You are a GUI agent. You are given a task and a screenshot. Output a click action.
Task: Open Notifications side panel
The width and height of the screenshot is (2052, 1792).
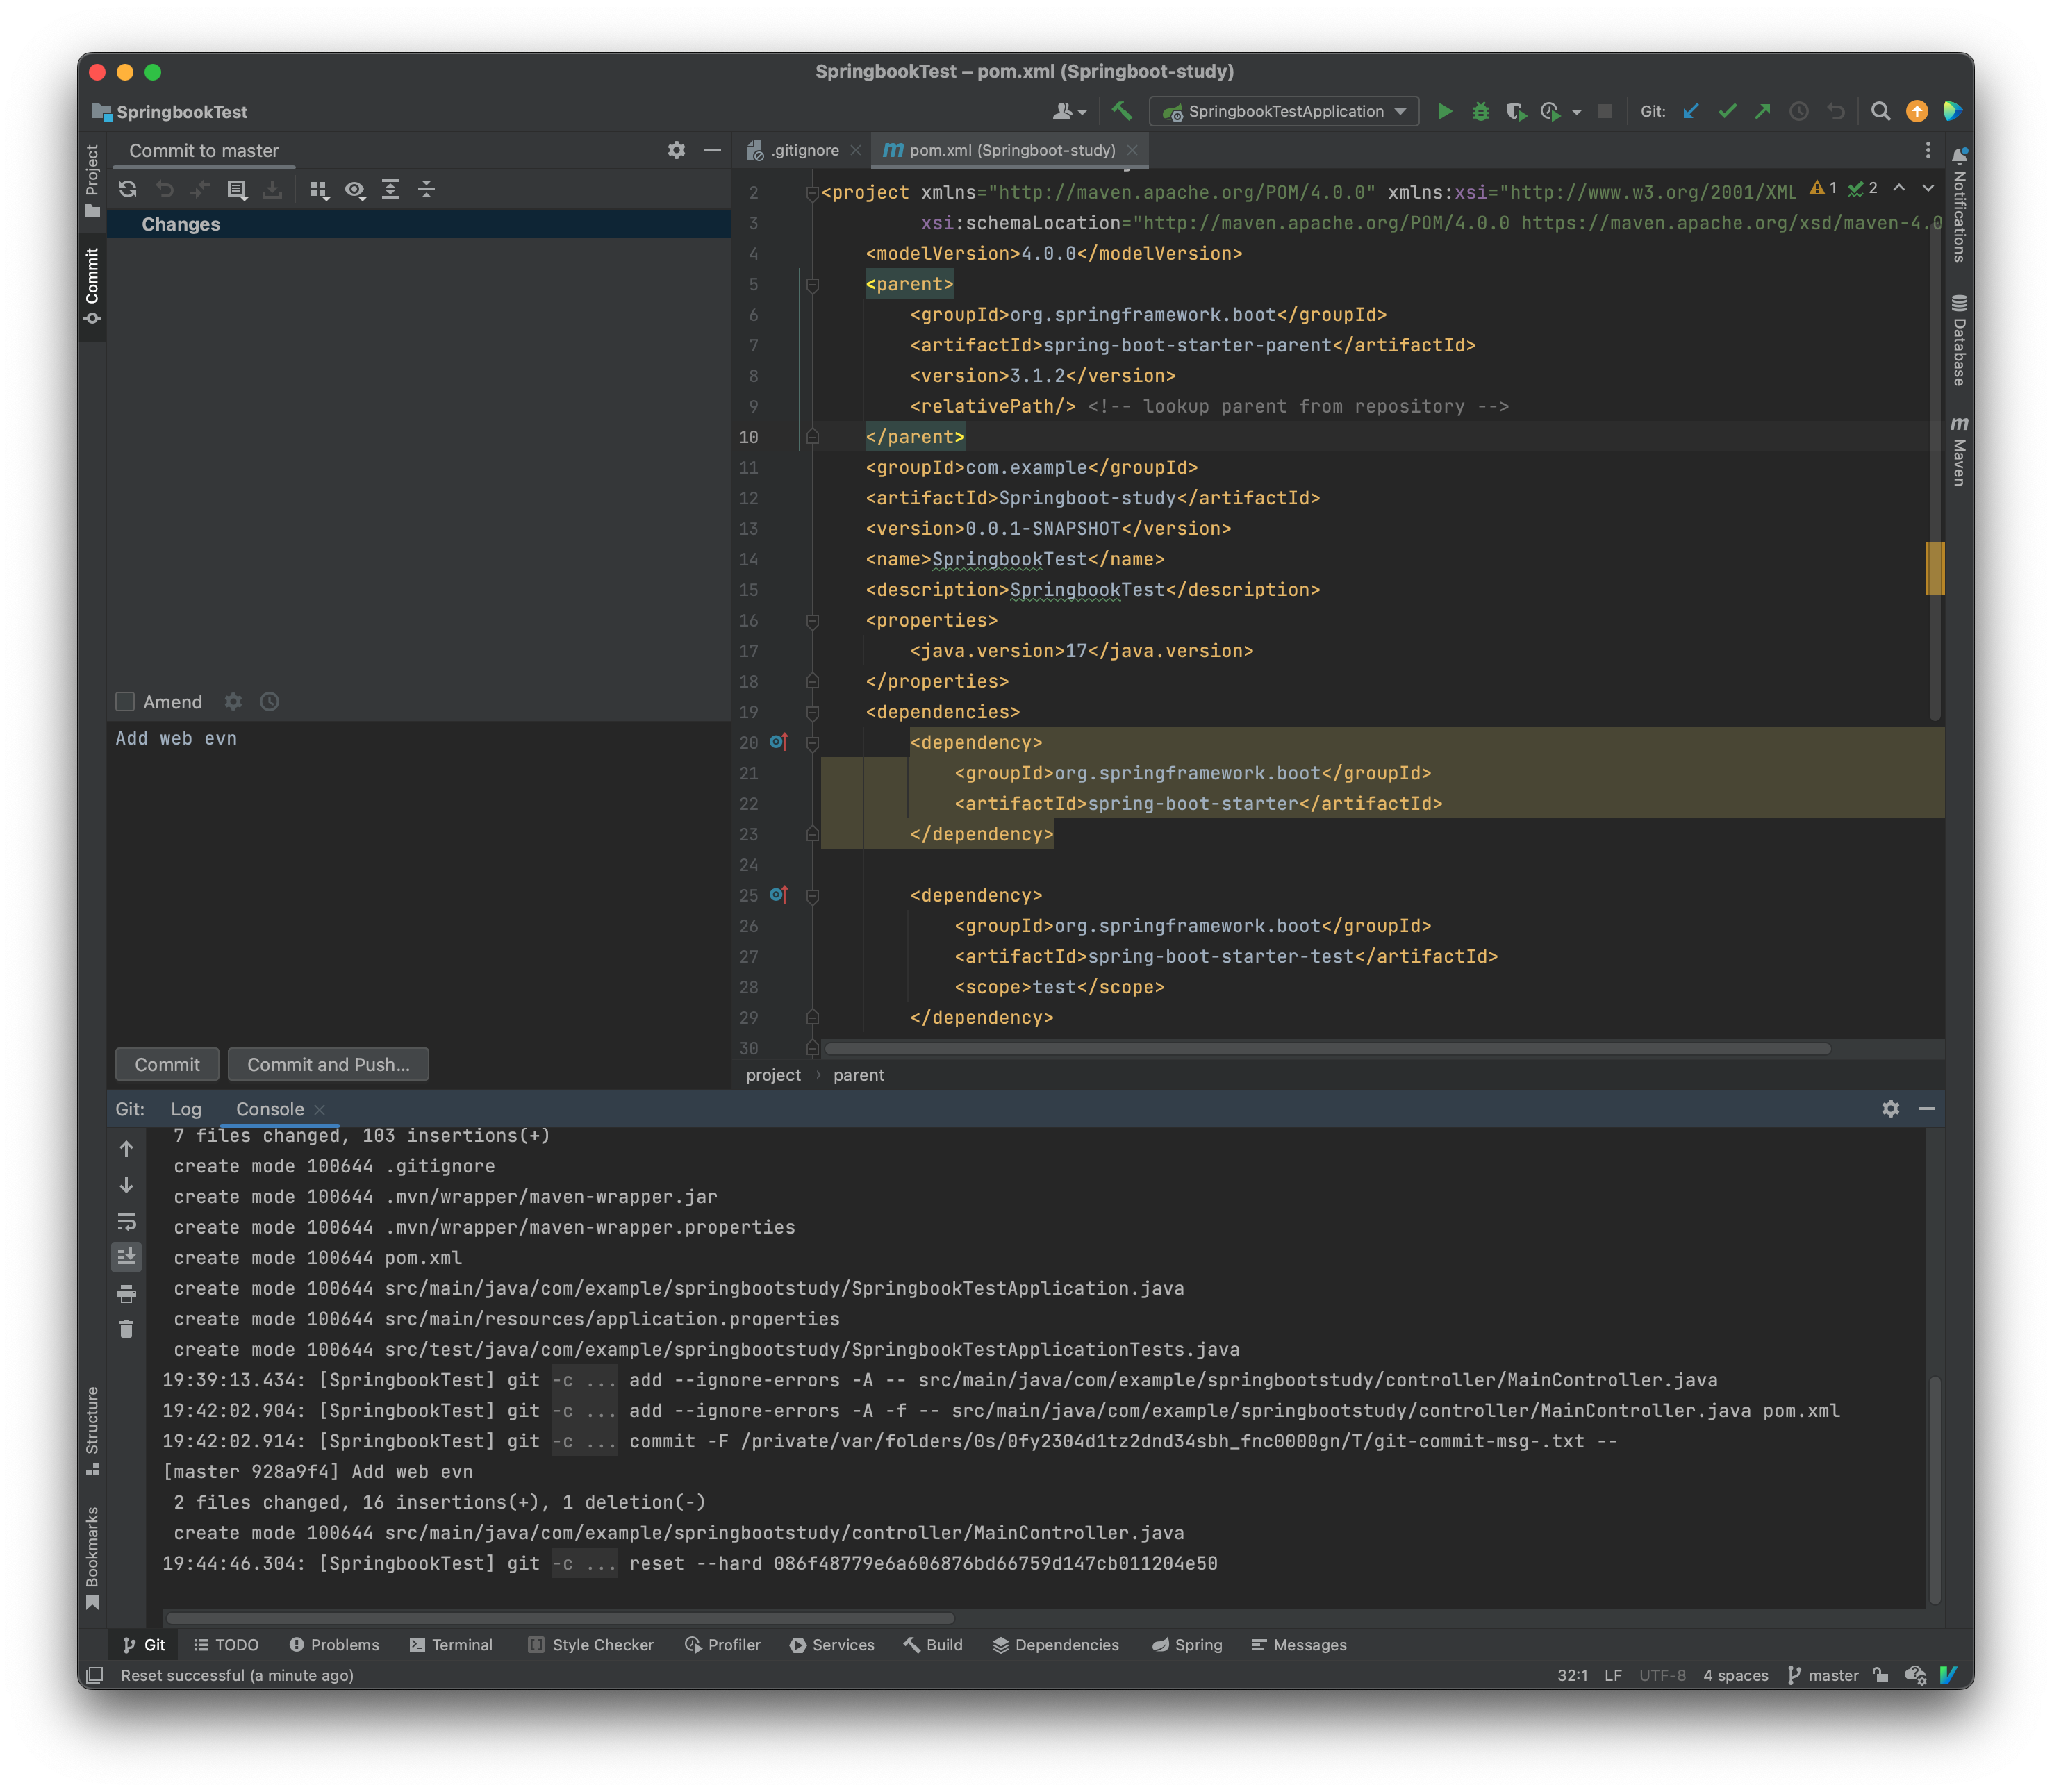pyautogui.click(x=1959, y=205)
